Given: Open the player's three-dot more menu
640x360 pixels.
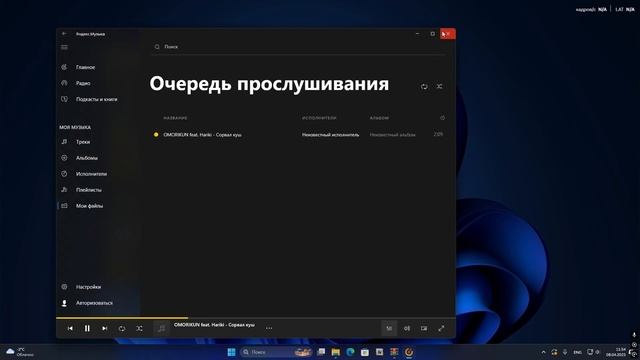Looking at the screenshot, I should [x=269, y=328].
